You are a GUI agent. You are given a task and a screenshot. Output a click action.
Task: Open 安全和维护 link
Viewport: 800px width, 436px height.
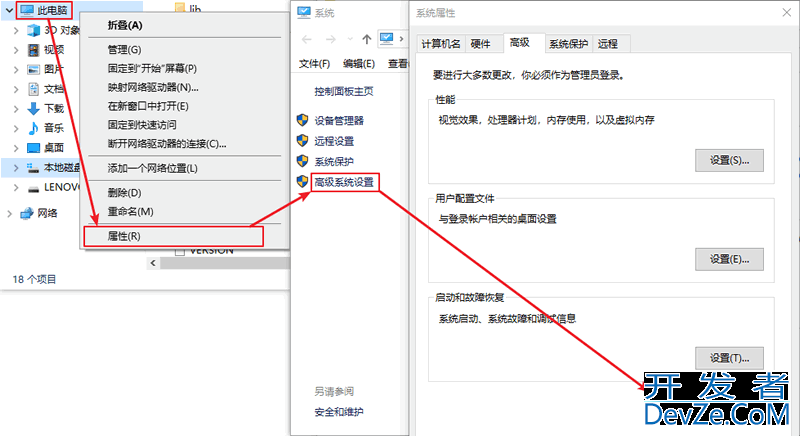339,412
